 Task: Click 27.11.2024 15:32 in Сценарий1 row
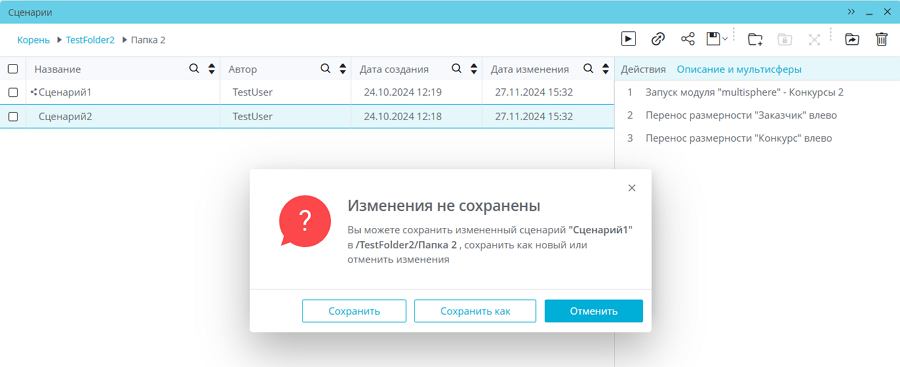pos(534,92)
